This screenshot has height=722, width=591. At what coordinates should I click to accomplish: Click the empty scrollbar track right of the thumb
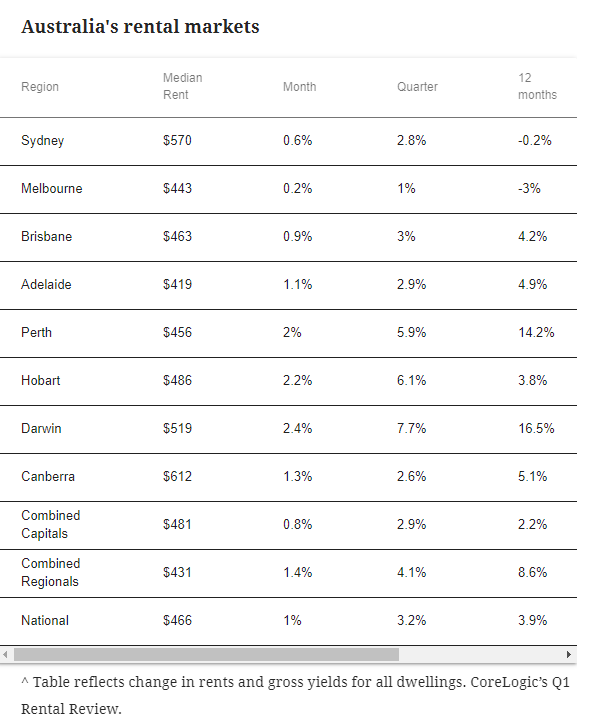click(481, 654)
